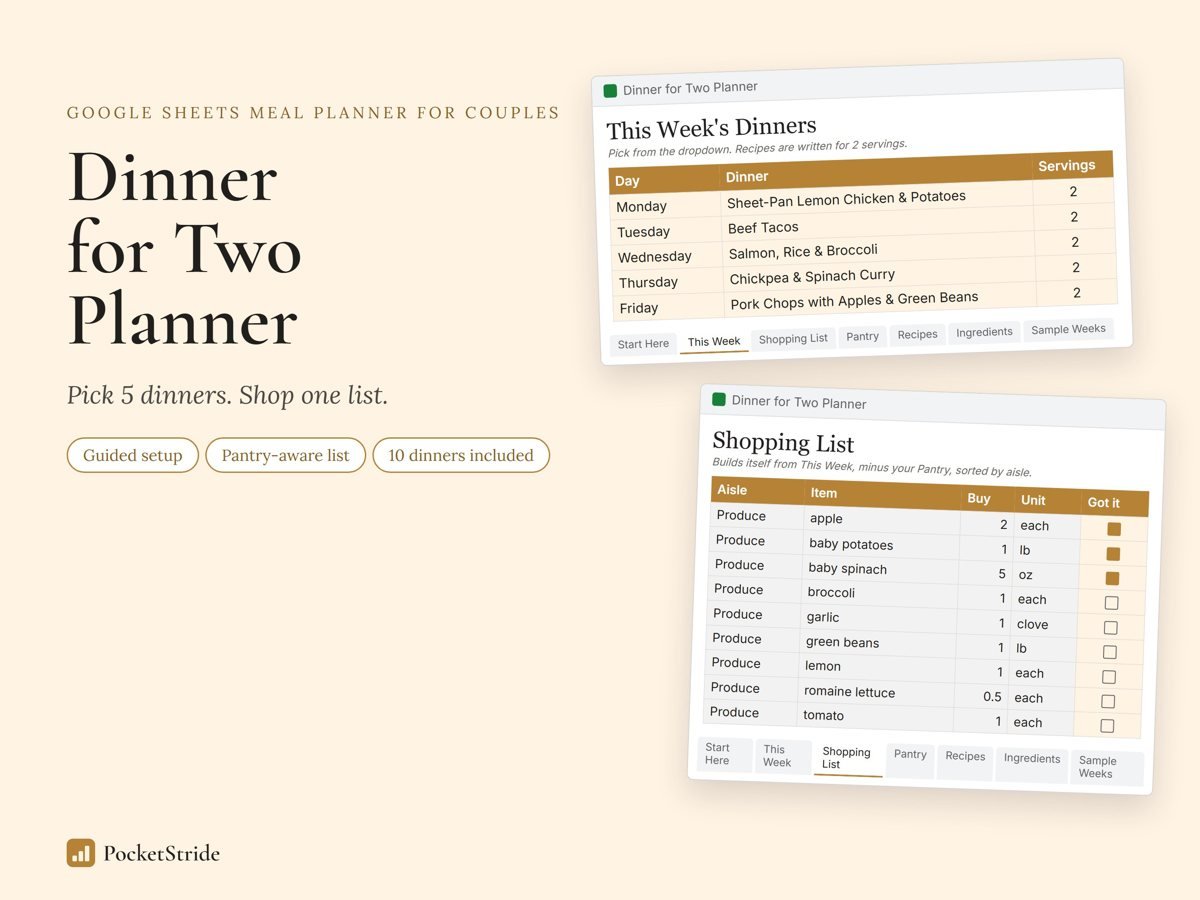Click the Guided setup pill
This screenshot has width=1200, height=900.
pyautogui.click(x=133, y=455)
